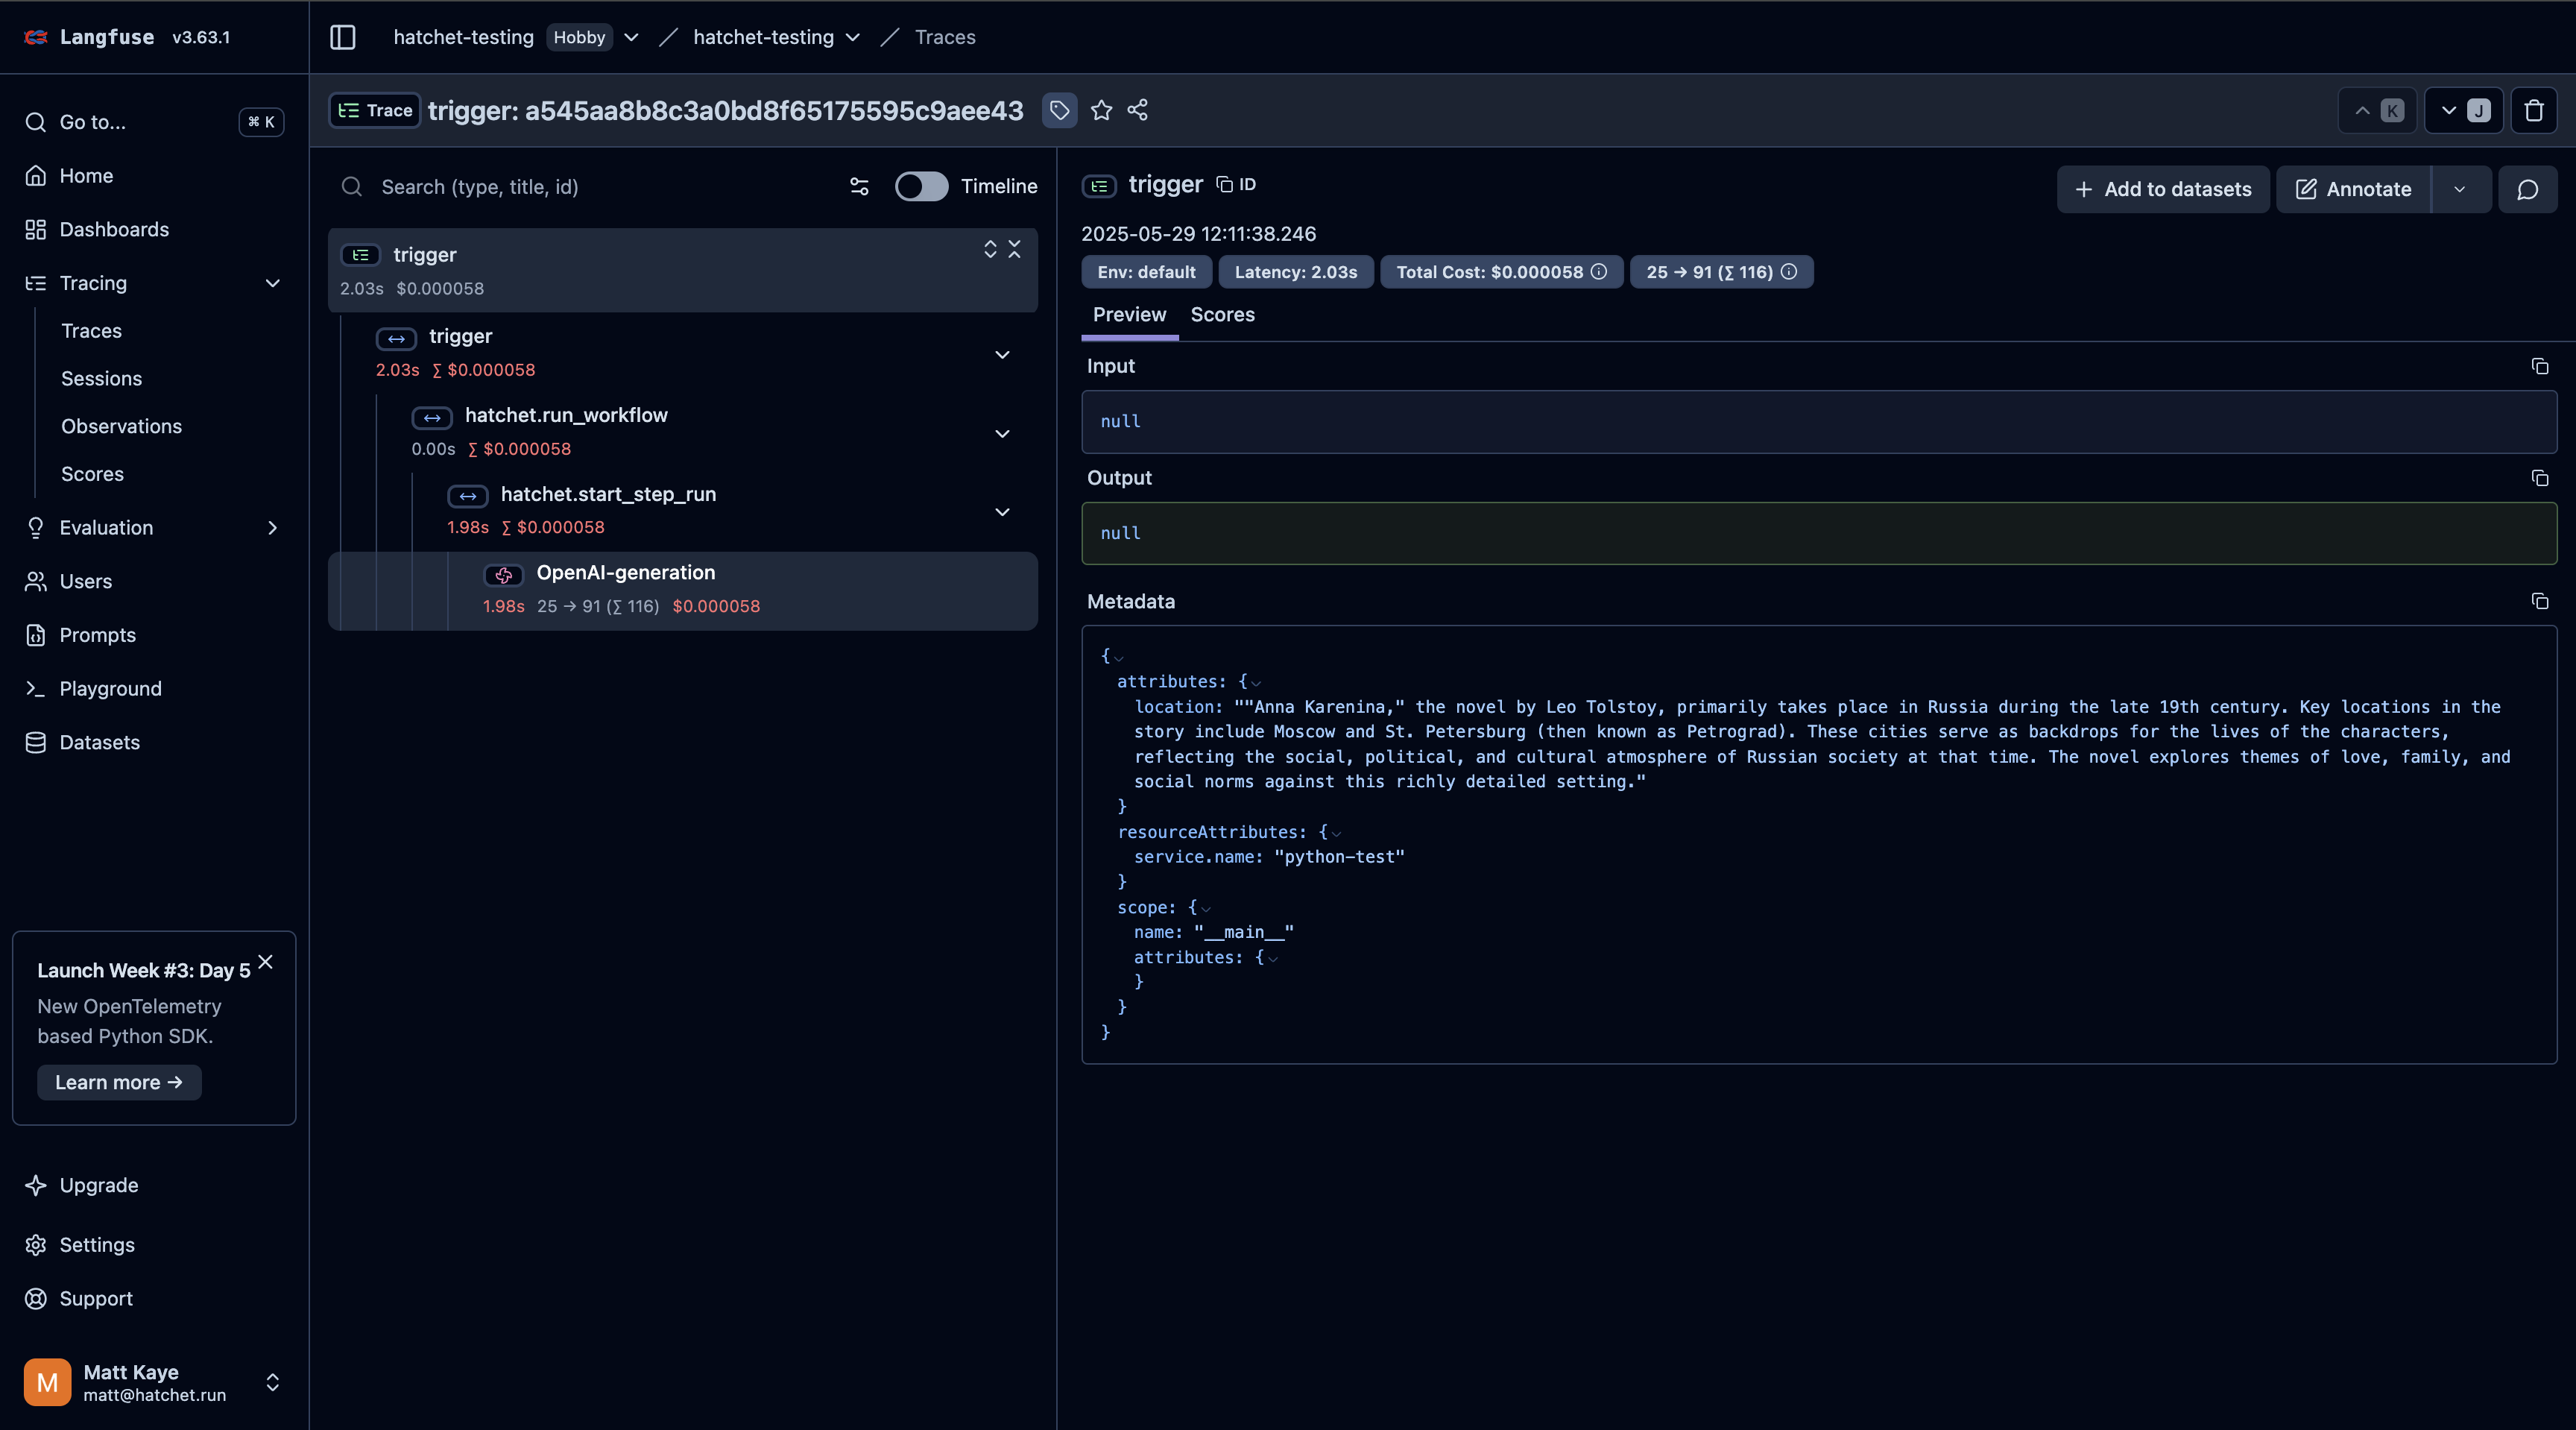
Task: Open the Annotate options dropdown
Action: click(x=2461, y=189)
